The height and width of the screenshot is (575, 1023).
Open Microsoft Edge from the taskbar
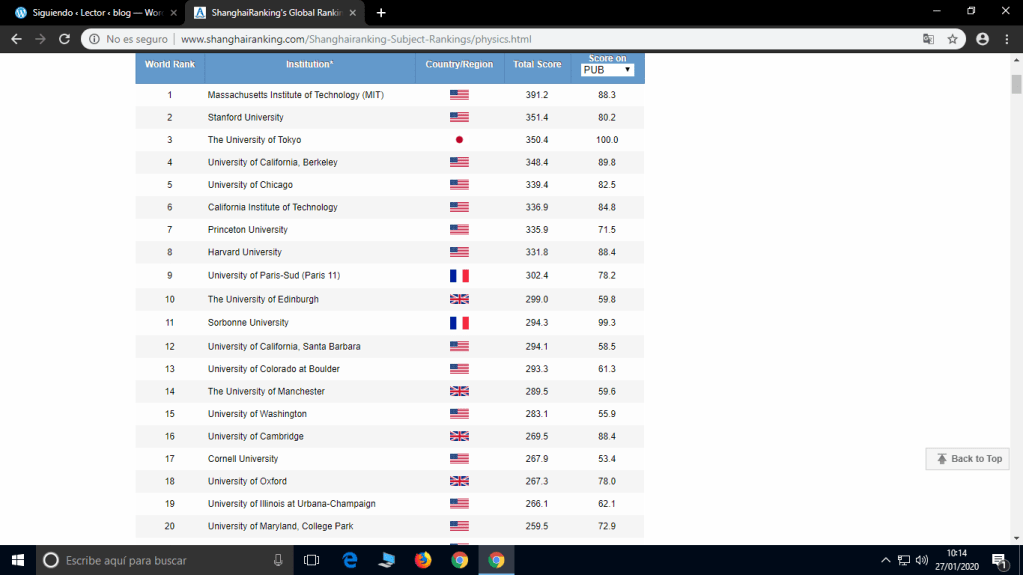pyautogui.click(x=349, y=560)
